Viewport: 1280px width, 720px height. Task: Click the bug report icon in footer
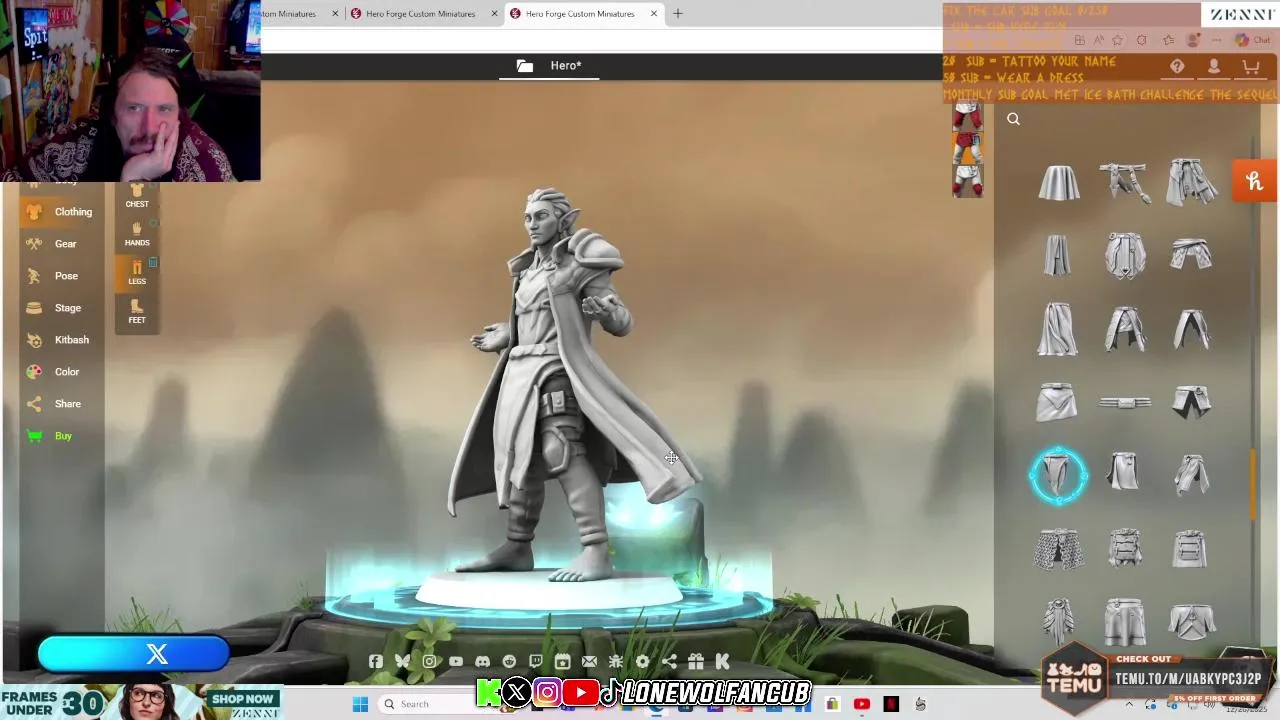coord(615,661)
